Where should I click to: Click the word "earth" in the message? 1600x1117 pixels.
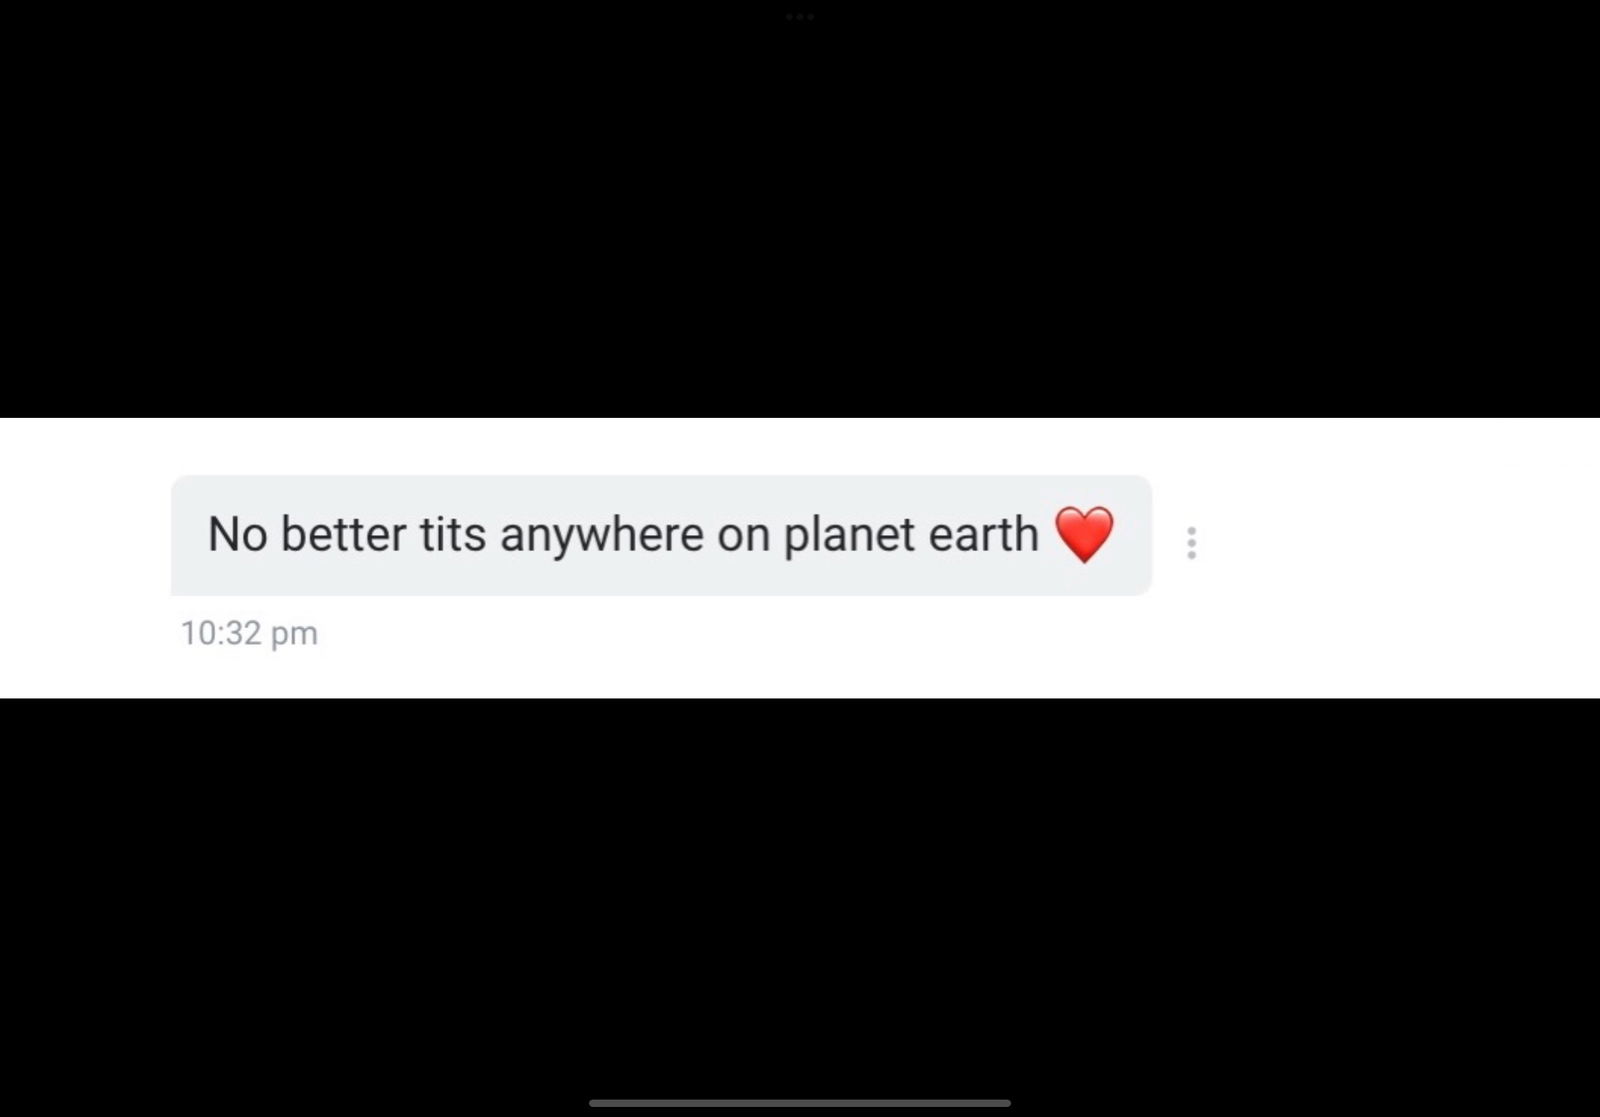click(x=984, y=534)
